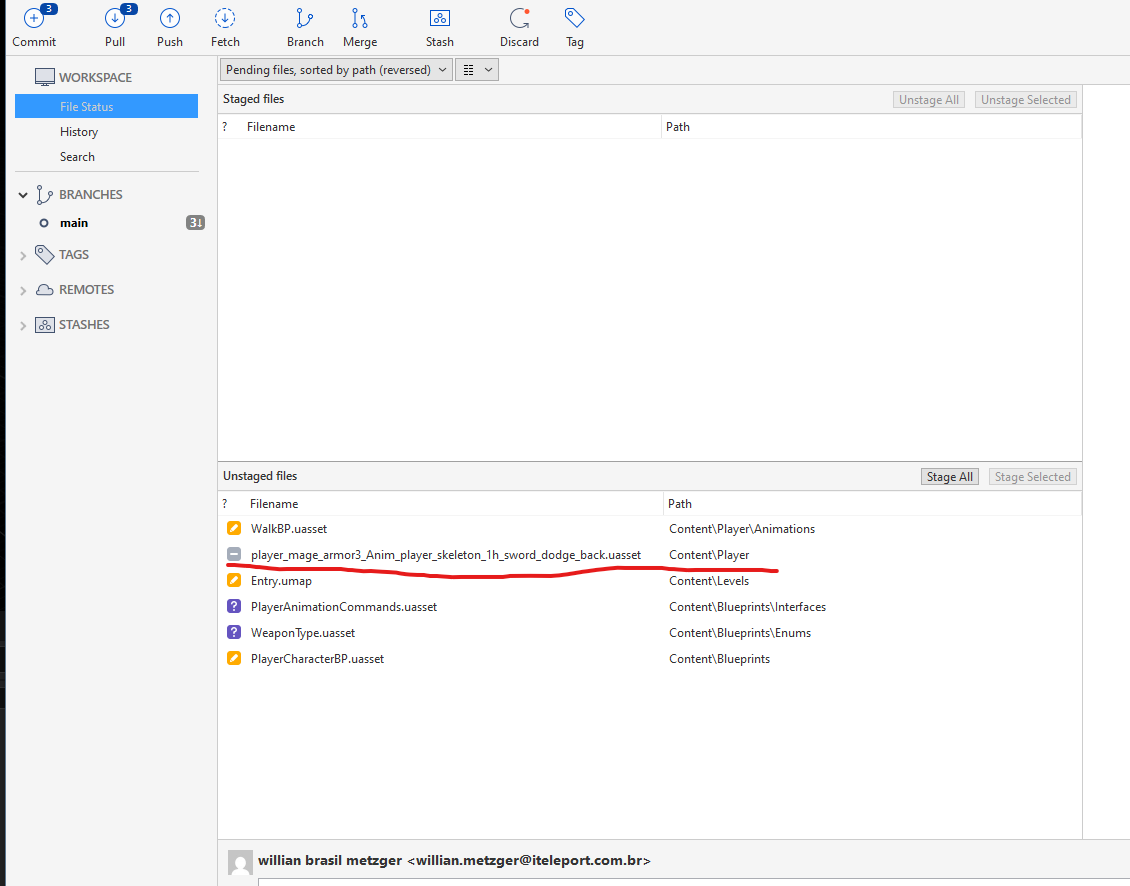Click status icon beside PlayerCharacterBP.uasset

233,658
